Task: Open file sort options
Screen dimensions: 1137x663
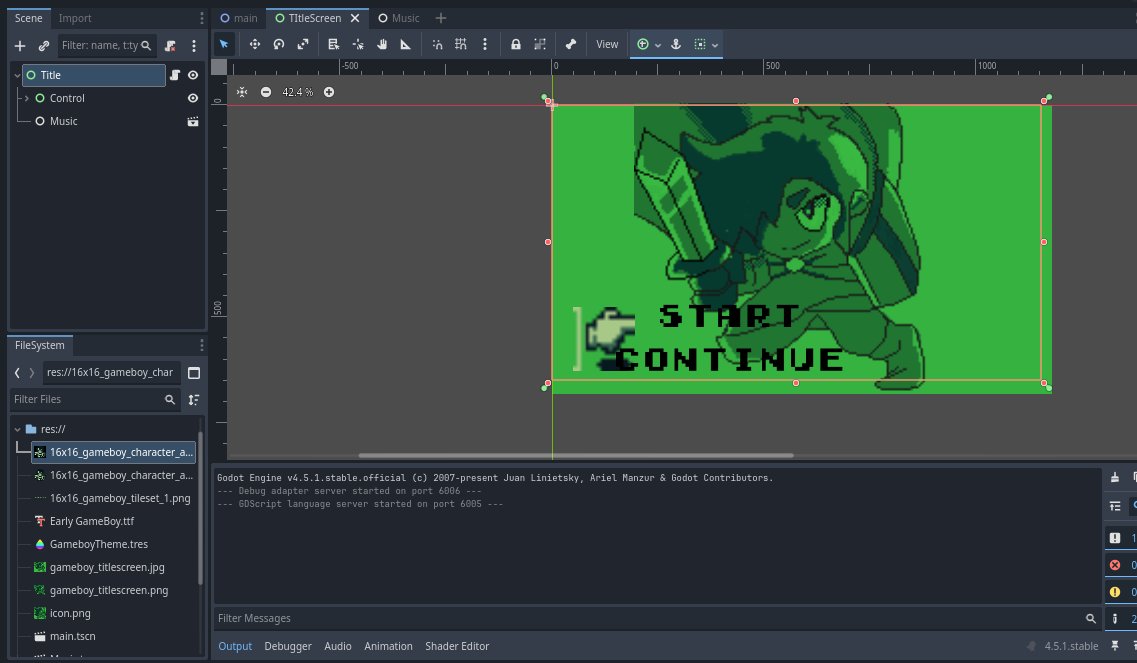Action: (194, 400)
